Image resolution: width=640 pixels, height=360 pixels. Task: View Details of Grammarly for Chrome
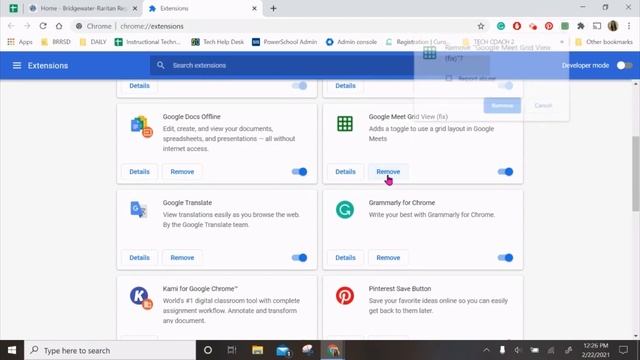click(x=345, y=258)
